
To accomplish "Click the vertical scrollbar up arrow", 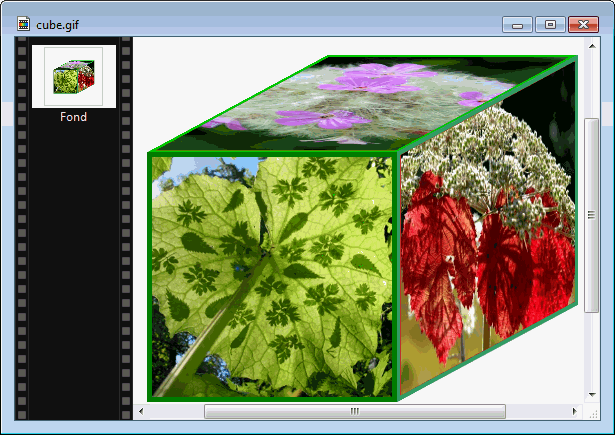I will pyautogui.click(x=592, y=46).
